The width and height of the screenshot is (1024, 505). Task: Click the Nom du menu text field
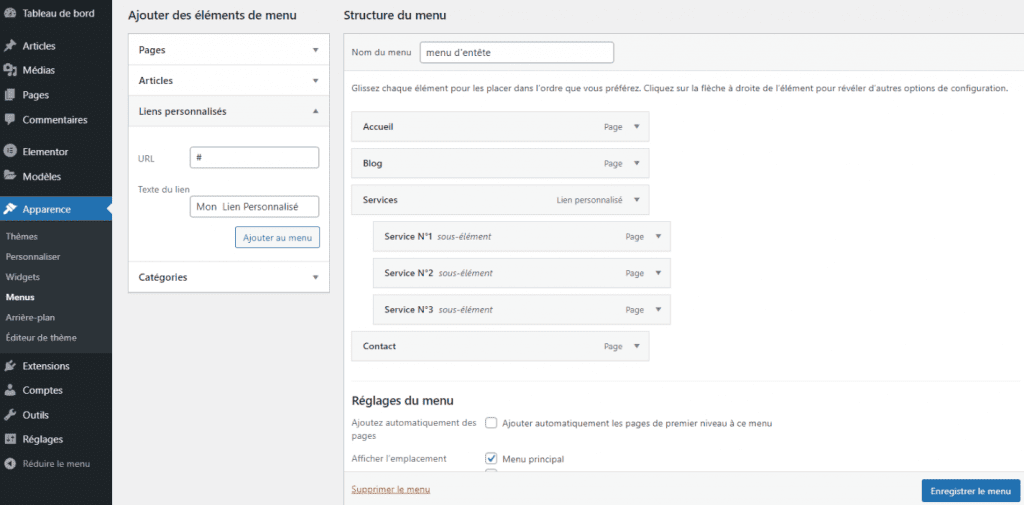517,53
